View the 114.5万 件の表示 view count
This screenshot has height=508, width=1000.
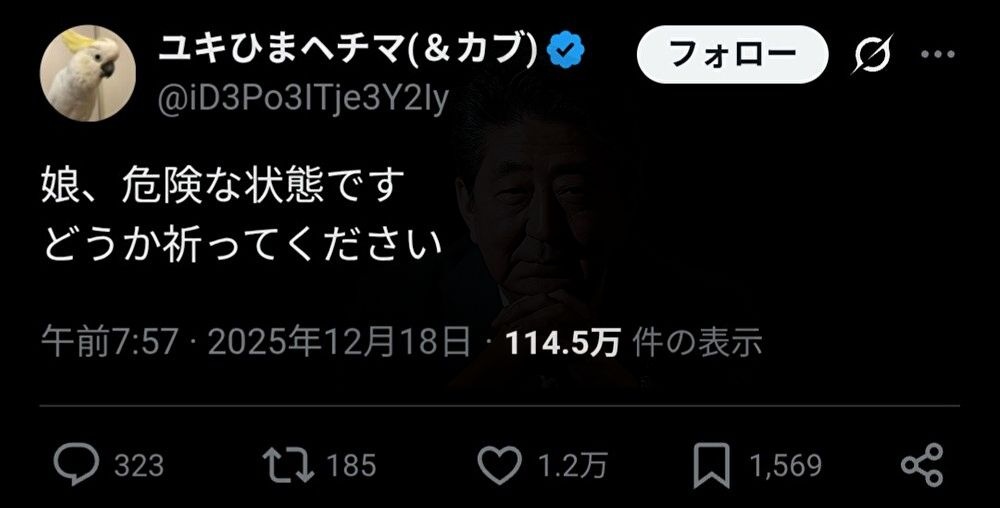pos(633,343)
